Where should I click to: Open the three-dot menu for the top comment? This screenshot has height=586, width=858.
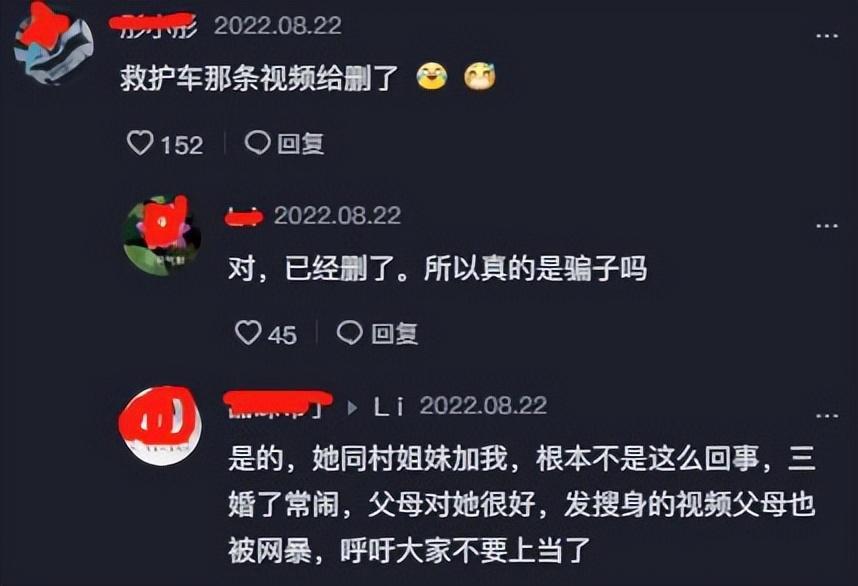pos(826,36)
